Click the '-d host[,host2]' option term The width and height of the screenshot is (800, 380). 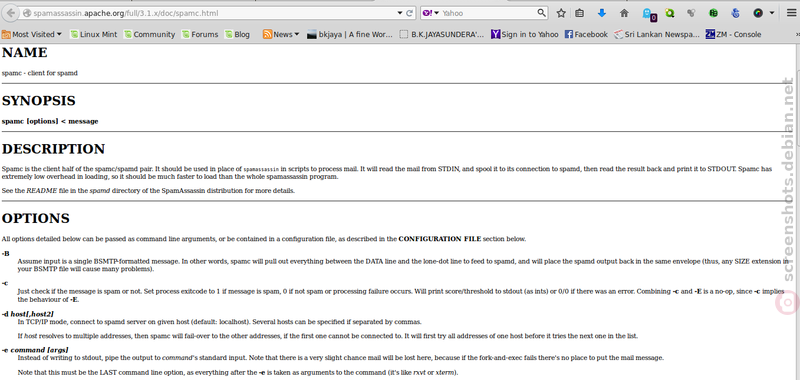click(x=28, y=314)
